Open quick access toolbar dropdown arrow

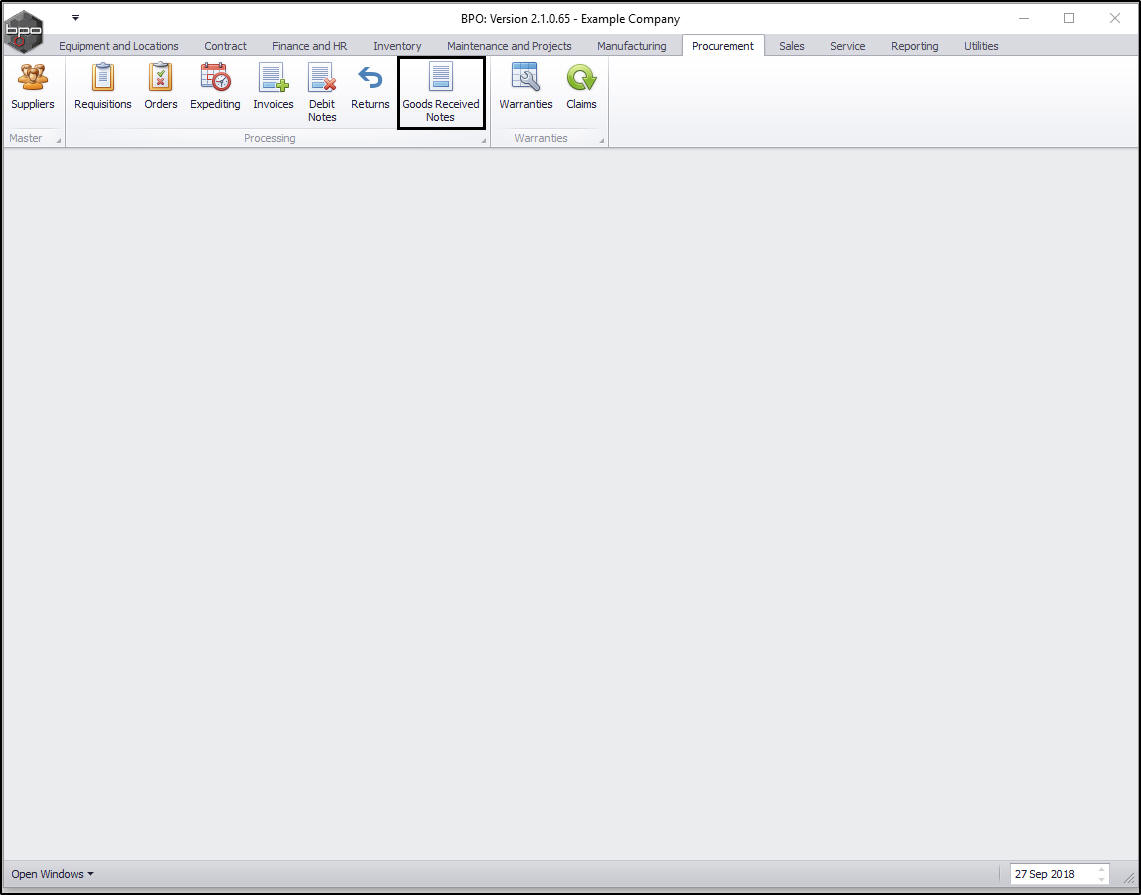click(76, 17)
